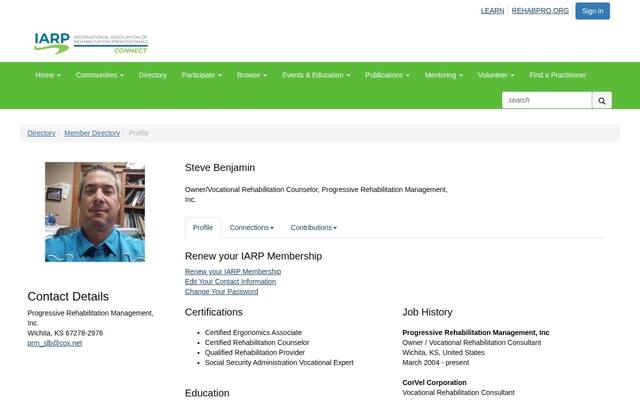Visit the REHABPRO.ORG link
This screenshot has width=640, height=400.
540,11
